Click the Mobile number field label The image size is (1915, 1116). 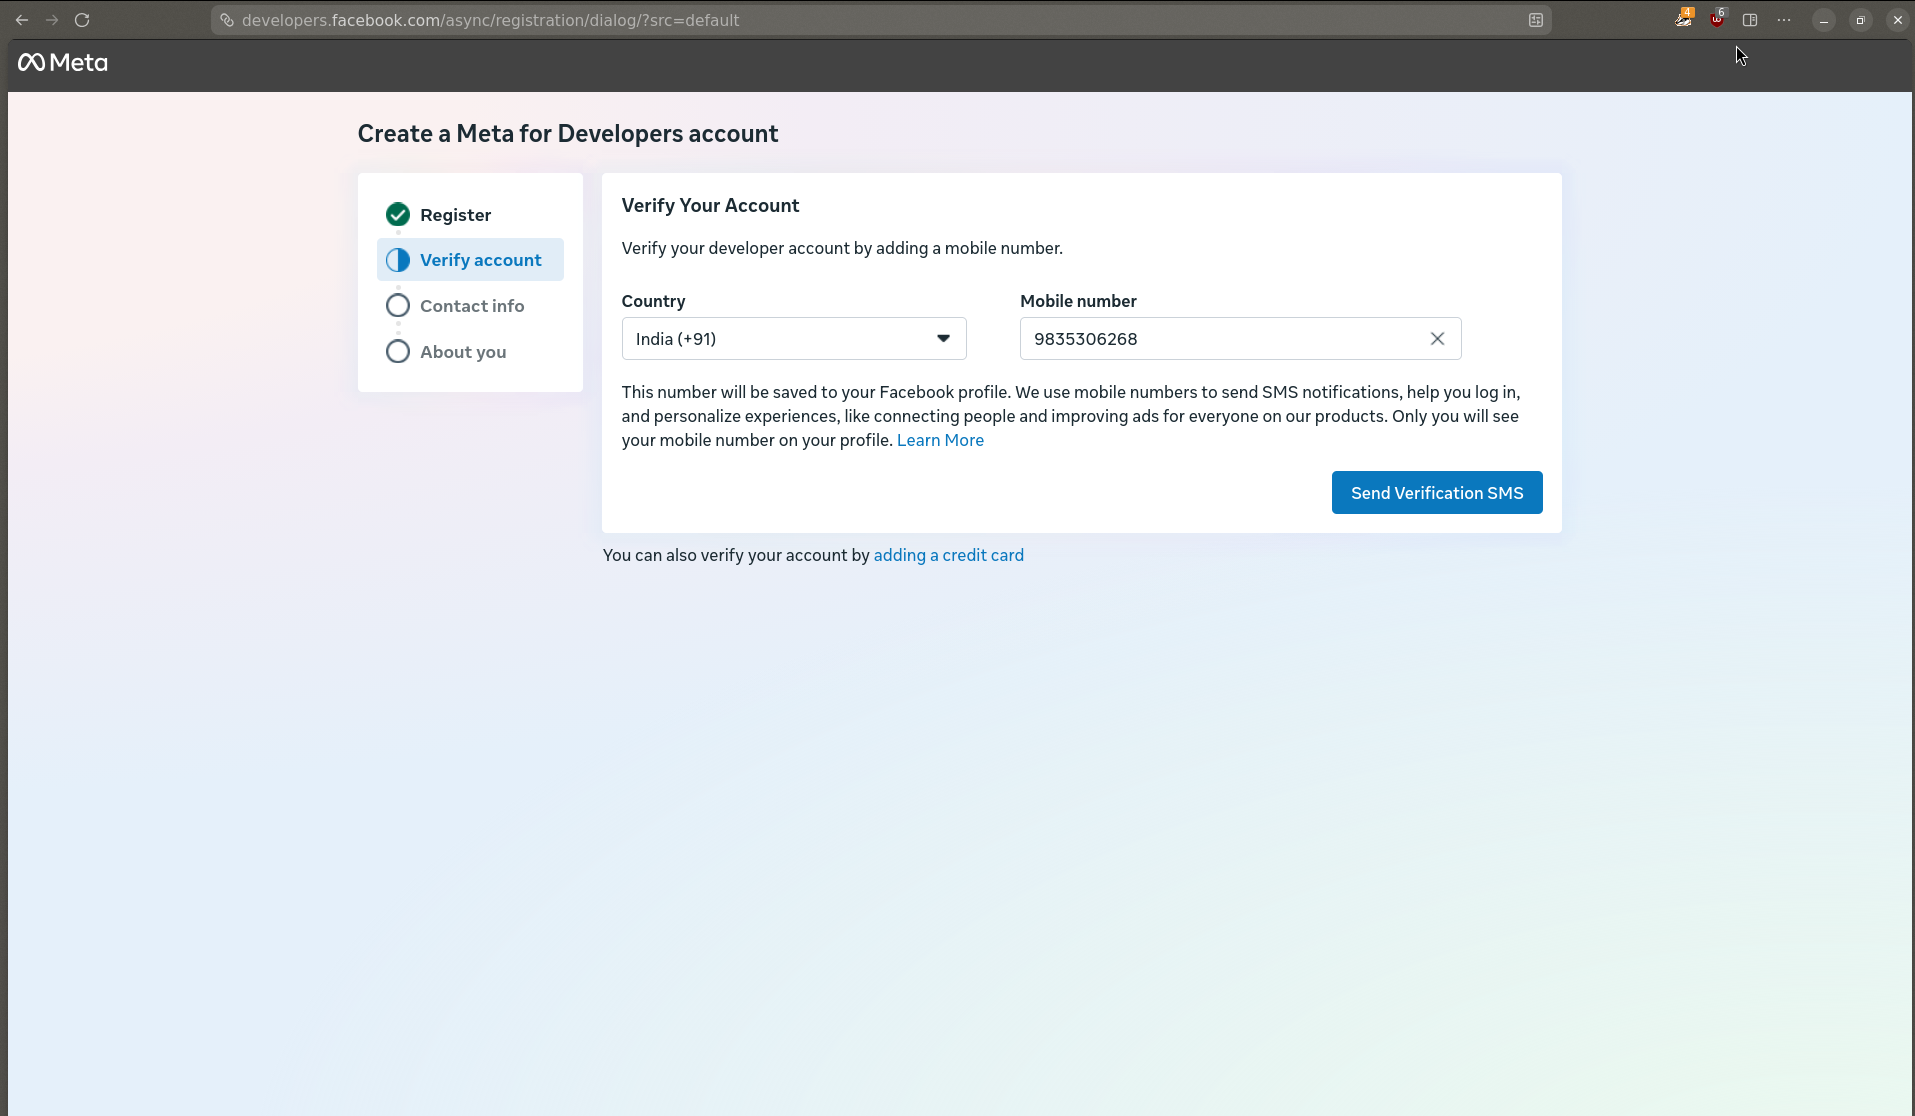tap(1078, 301)
